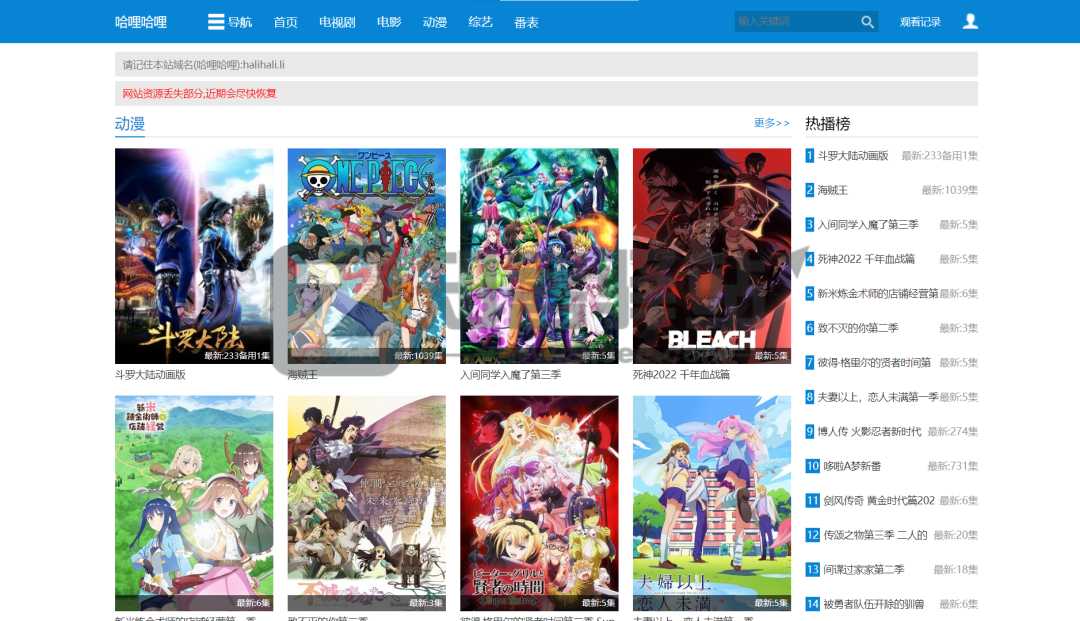The image size is (1080, 621).
Task: Click the search magnifier icon
Action: point(866,21)
